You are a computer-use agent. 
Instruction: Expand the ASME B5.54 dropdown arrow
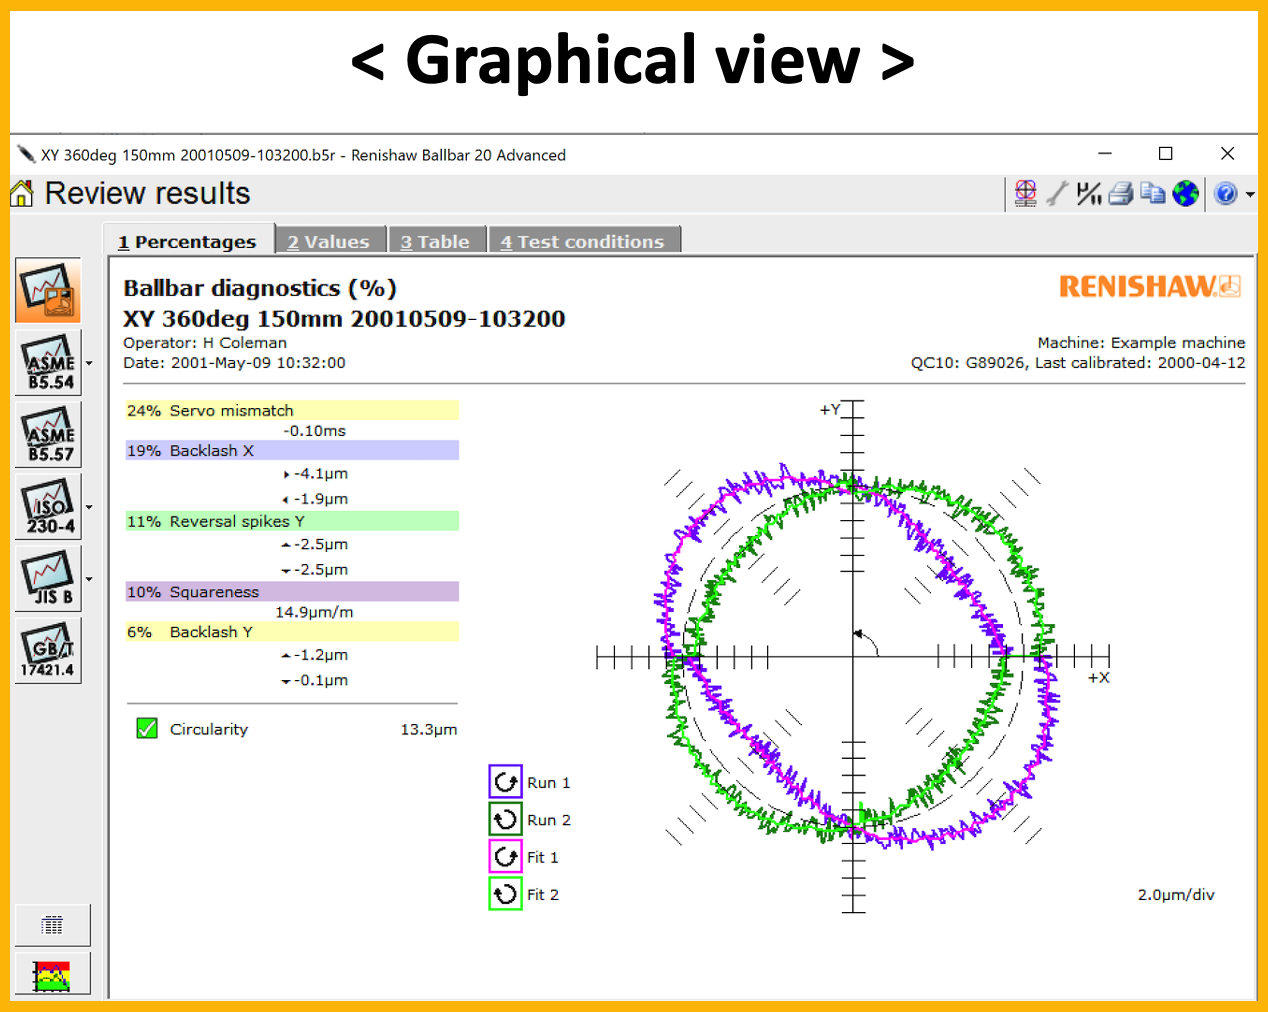89,363
